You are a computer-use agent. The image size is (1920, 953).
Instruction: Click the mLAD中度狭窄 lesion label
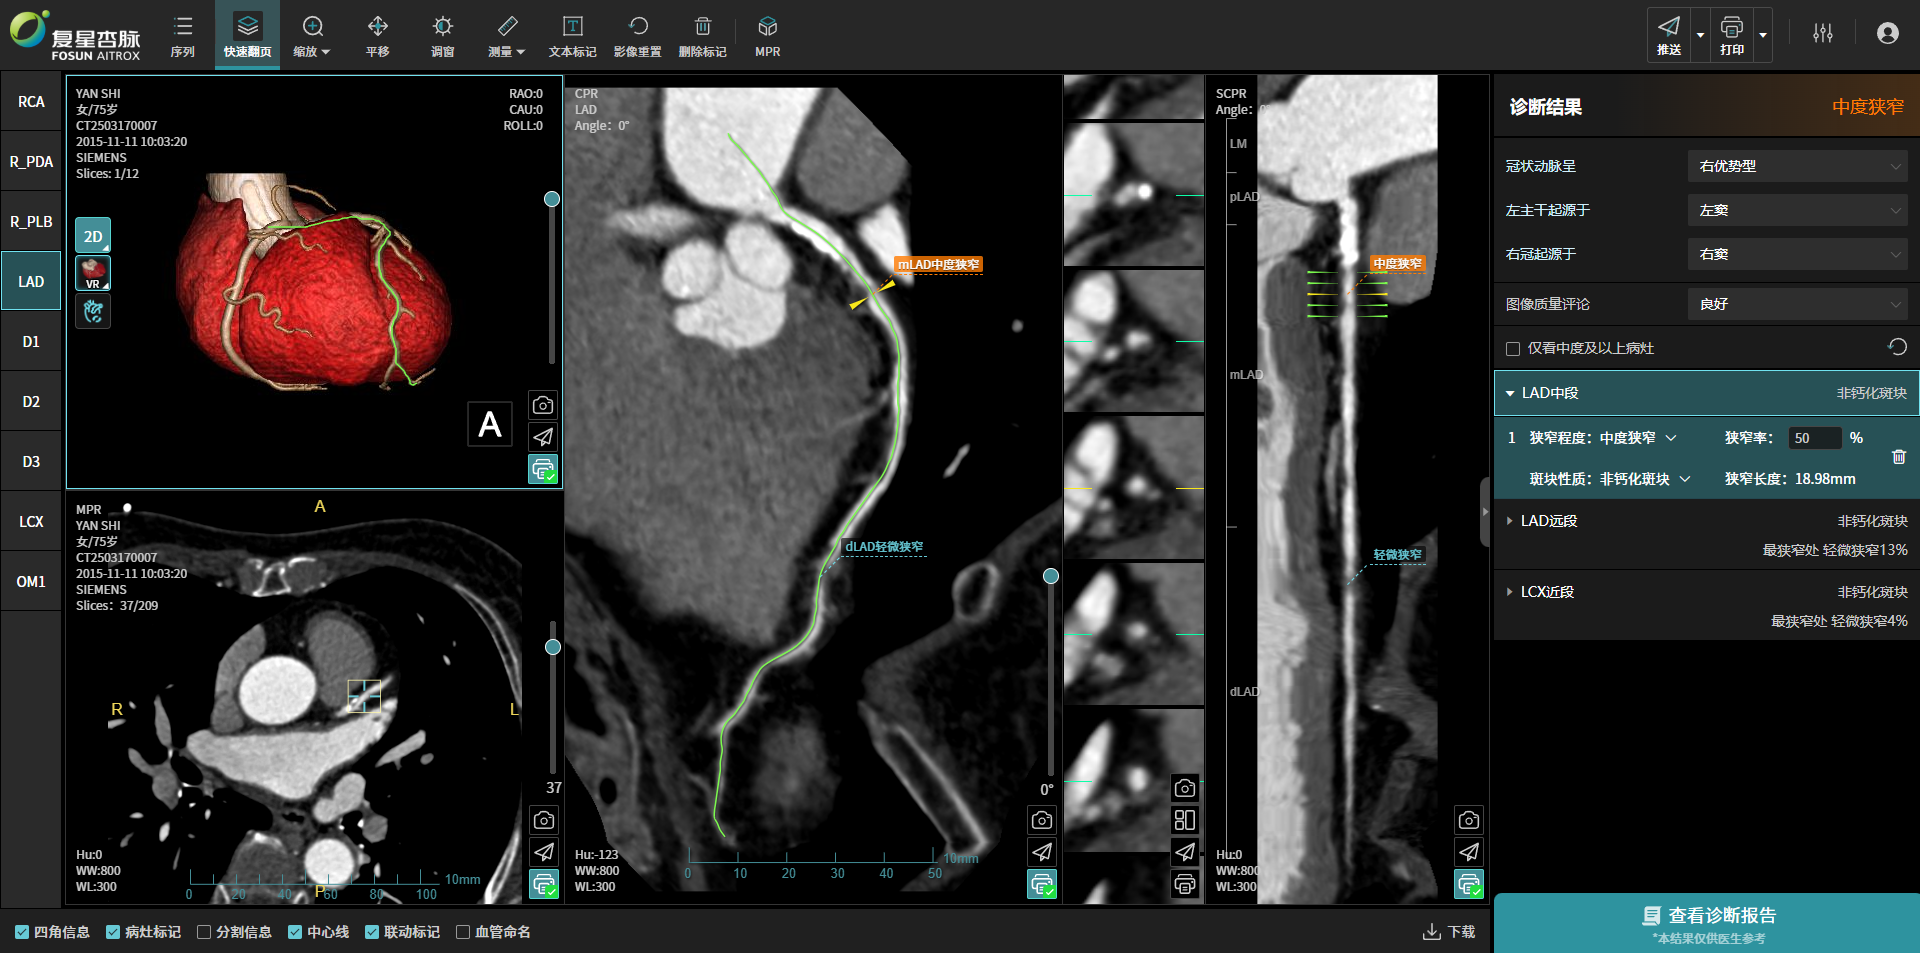point(938,264)
